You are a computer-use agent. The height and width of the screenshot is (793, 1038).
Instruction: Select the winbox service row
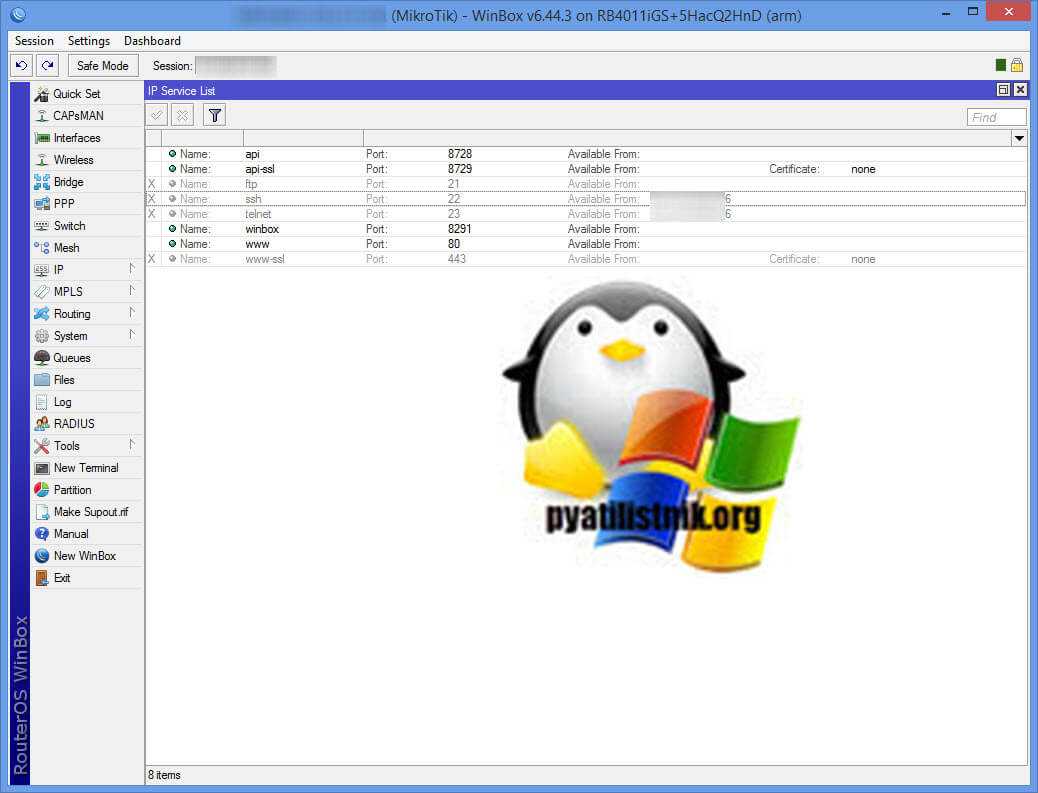tap(586, 229)
